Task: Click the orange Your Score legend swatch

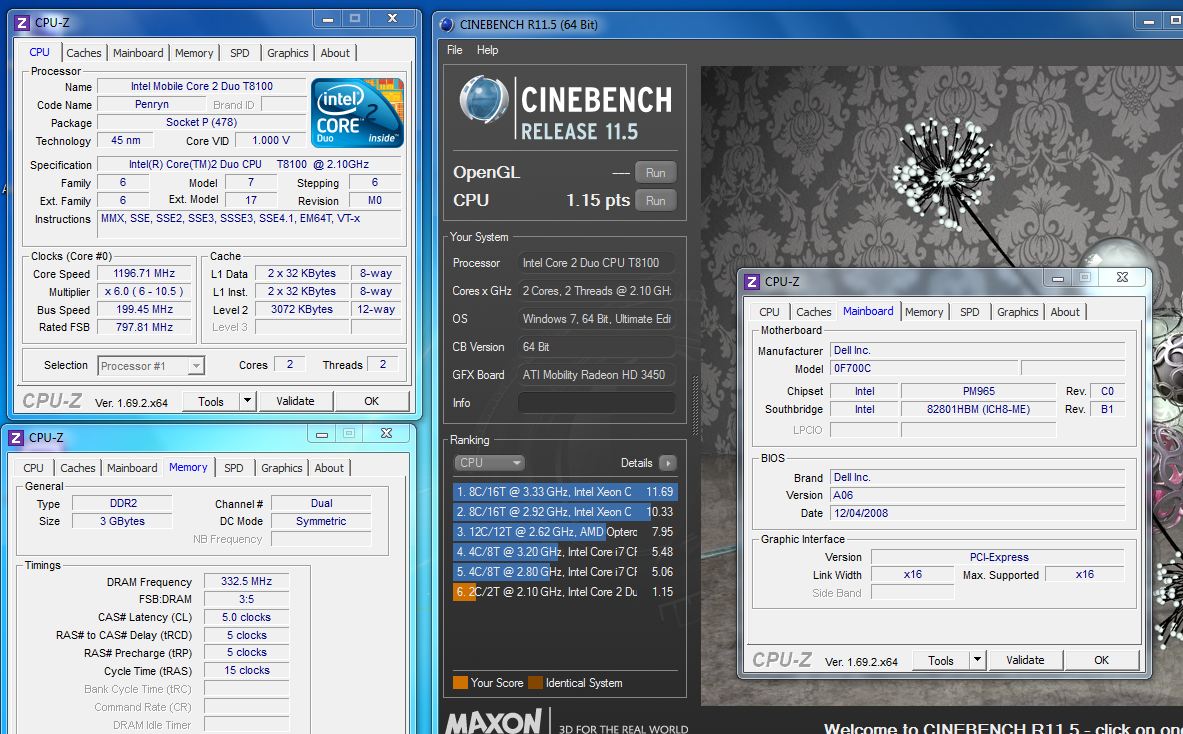Action: [460, 683]
